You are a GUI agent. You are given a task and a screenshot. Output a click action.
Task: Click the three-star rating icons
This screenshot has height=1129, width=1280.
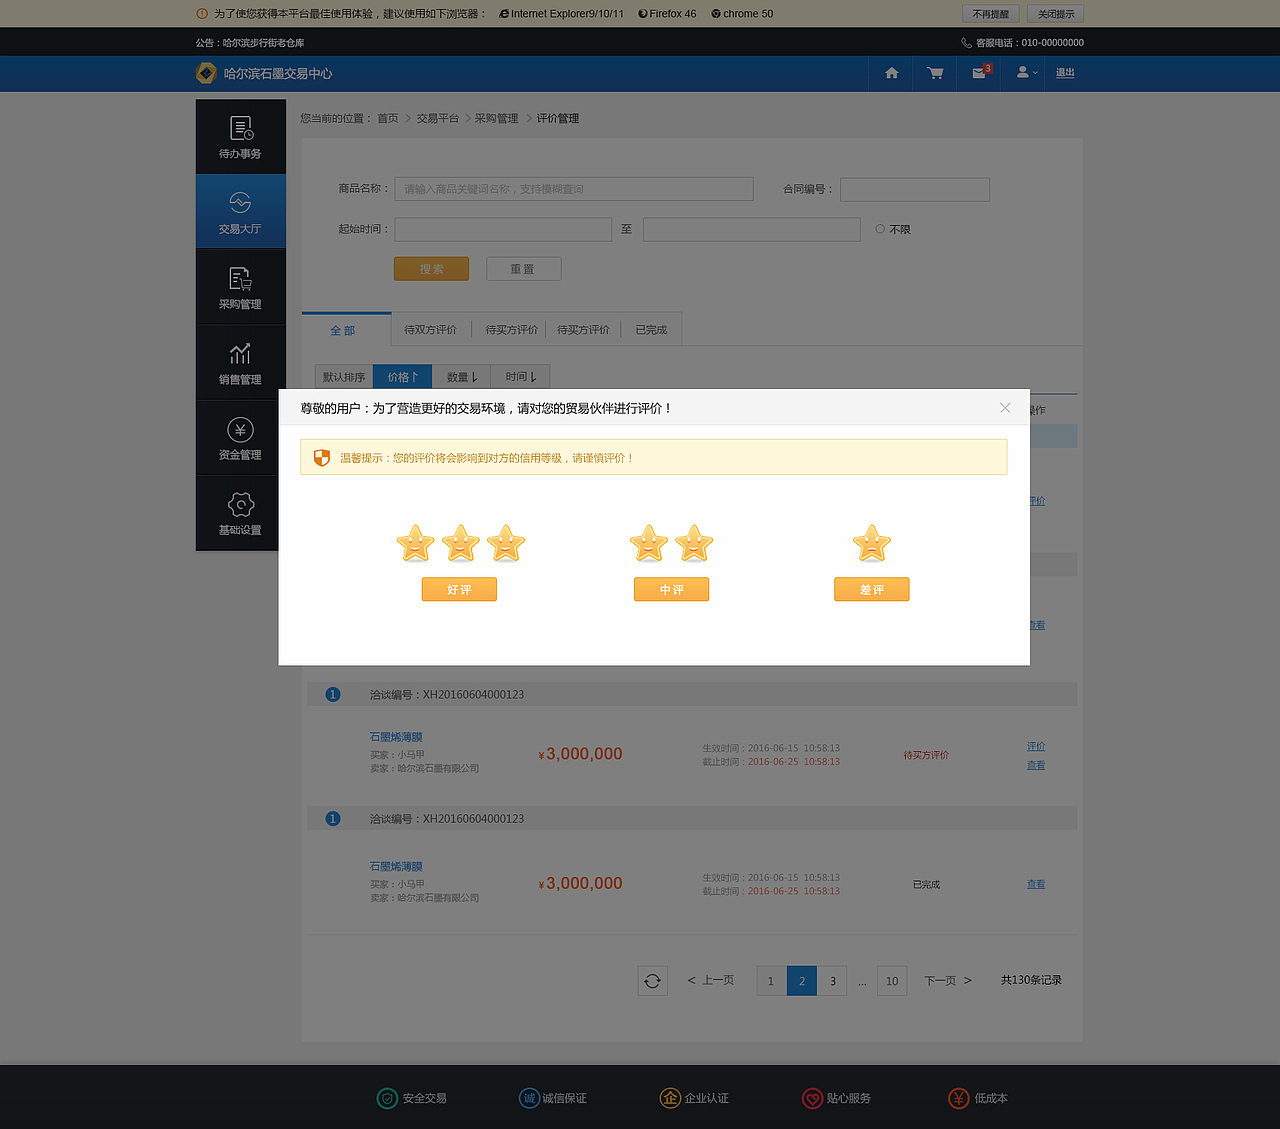point(460,543)
